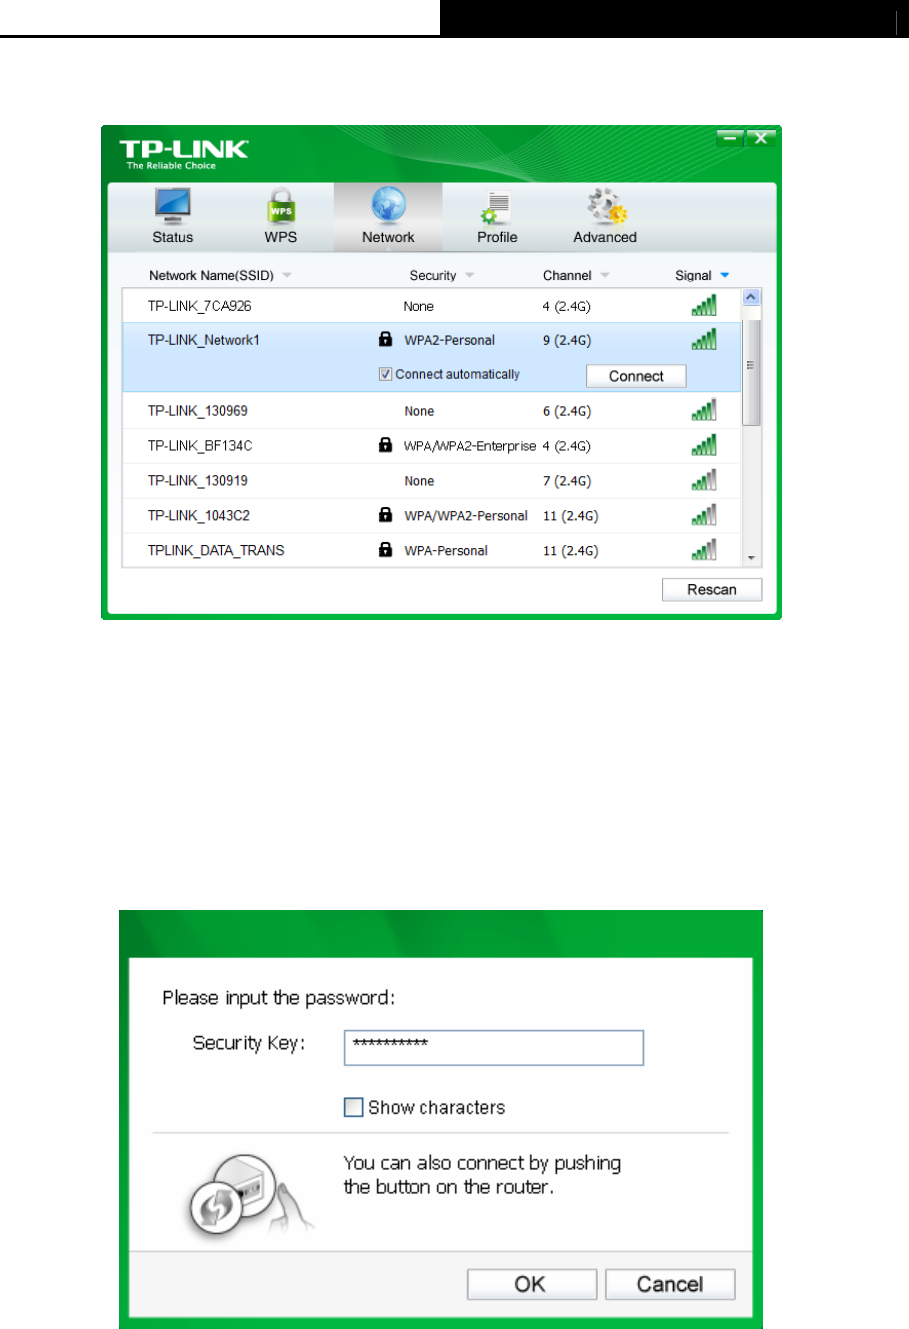Open the Profile document icon
This screenshot has height=1329, width=909.
(x=497, y=207)
